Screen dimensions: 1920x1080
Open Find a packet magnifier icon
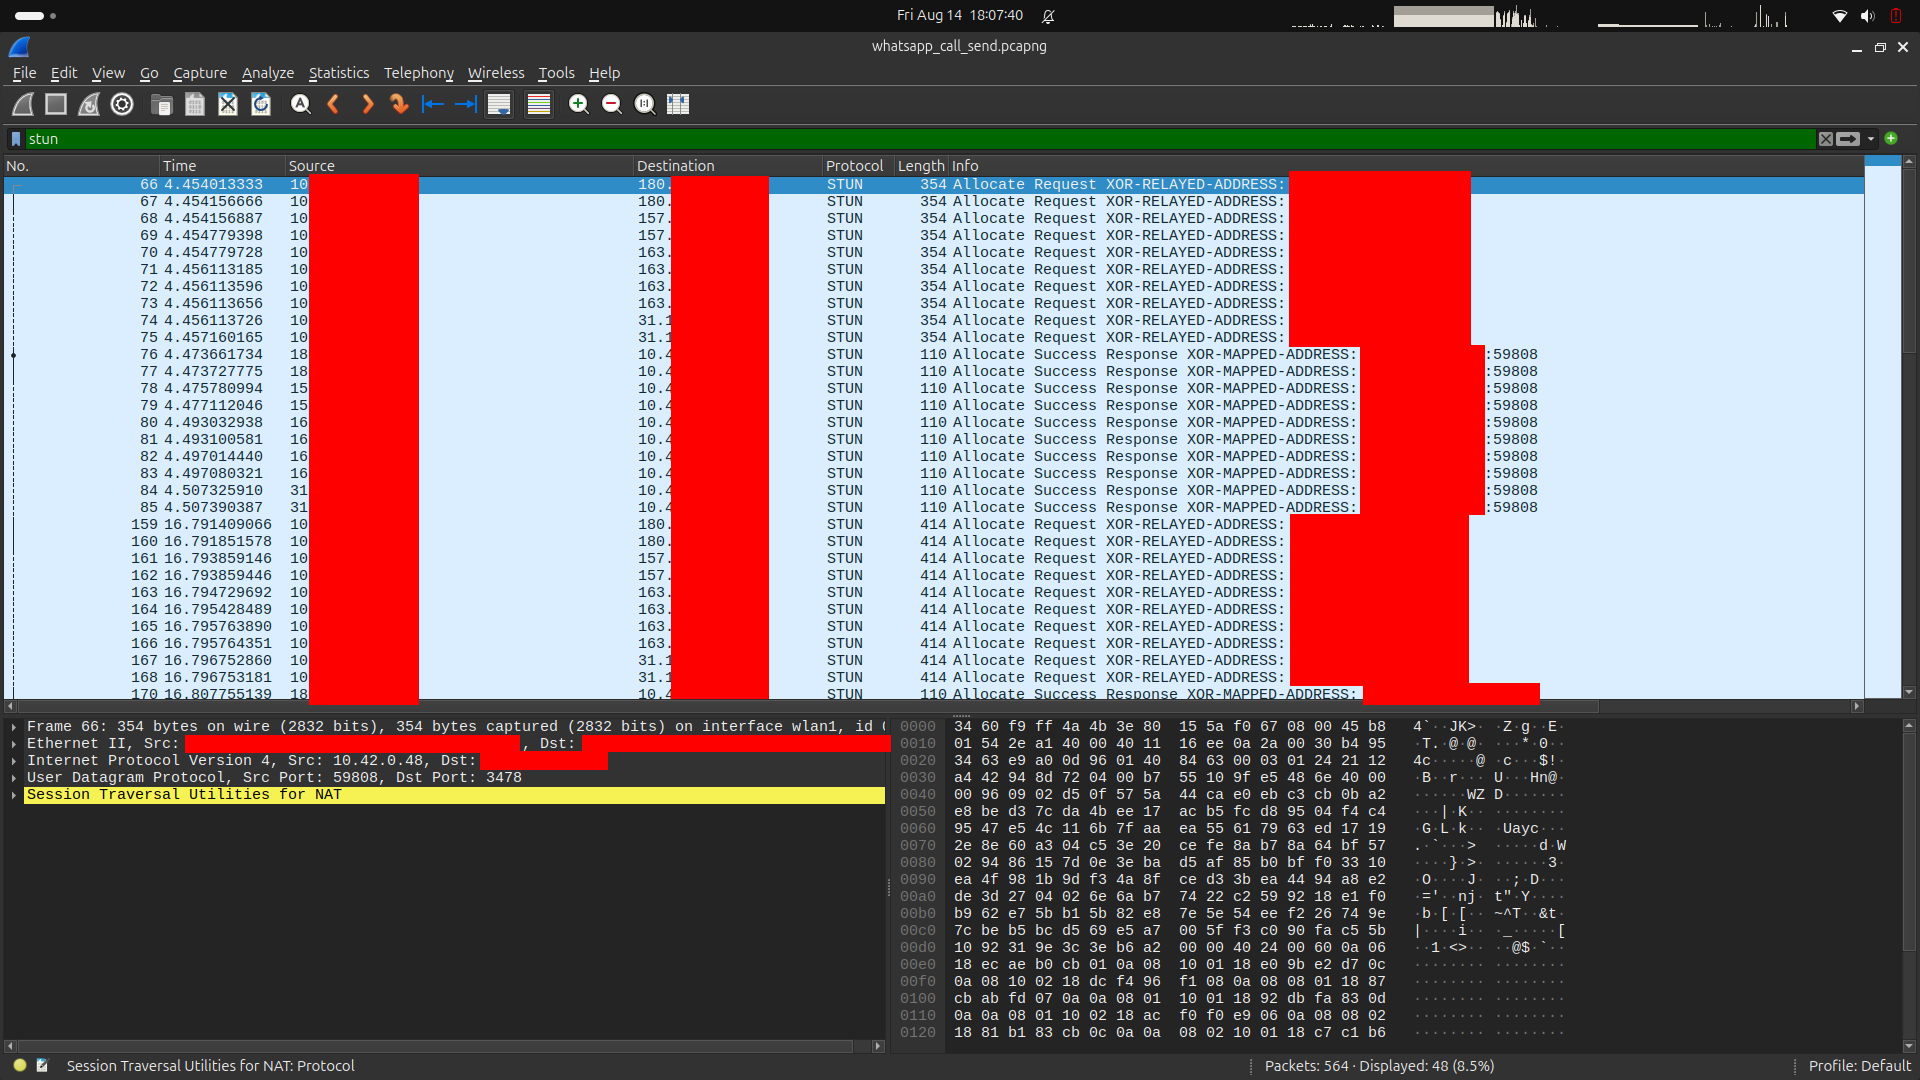pos(300,104)
